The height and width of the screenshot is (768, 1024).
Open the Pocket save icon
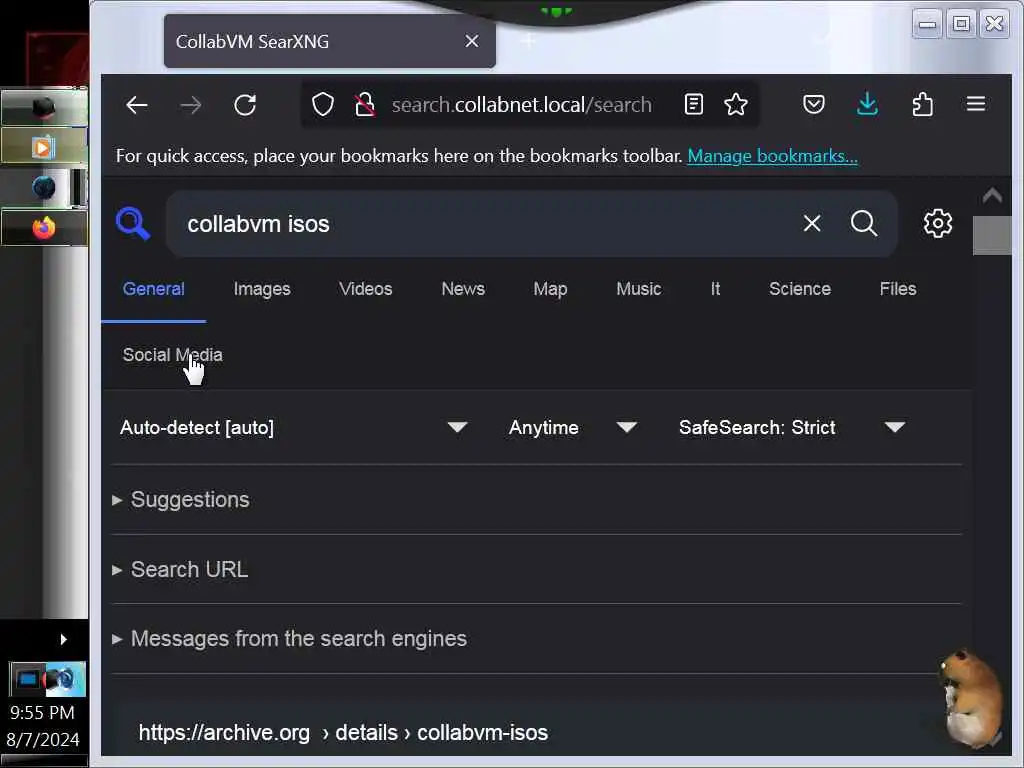[814, 104]
